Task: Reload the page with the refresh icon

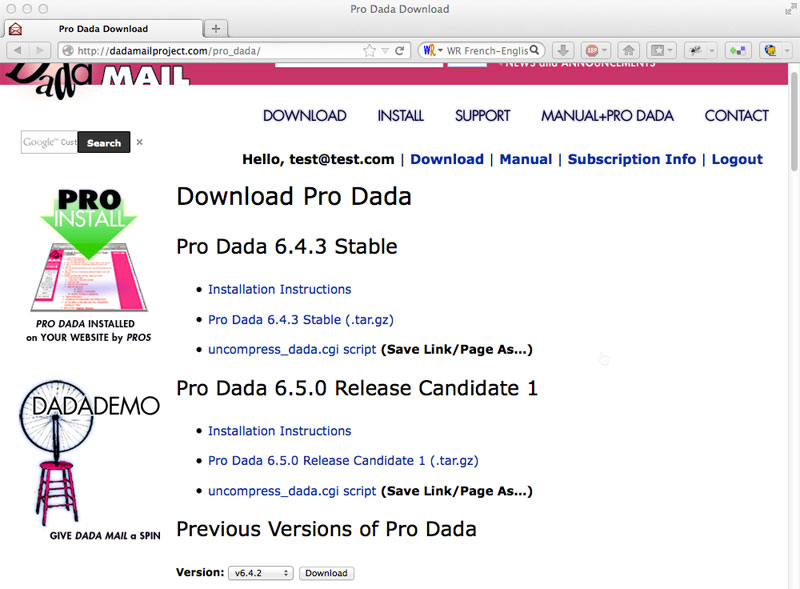Action: tap(399, 50)
